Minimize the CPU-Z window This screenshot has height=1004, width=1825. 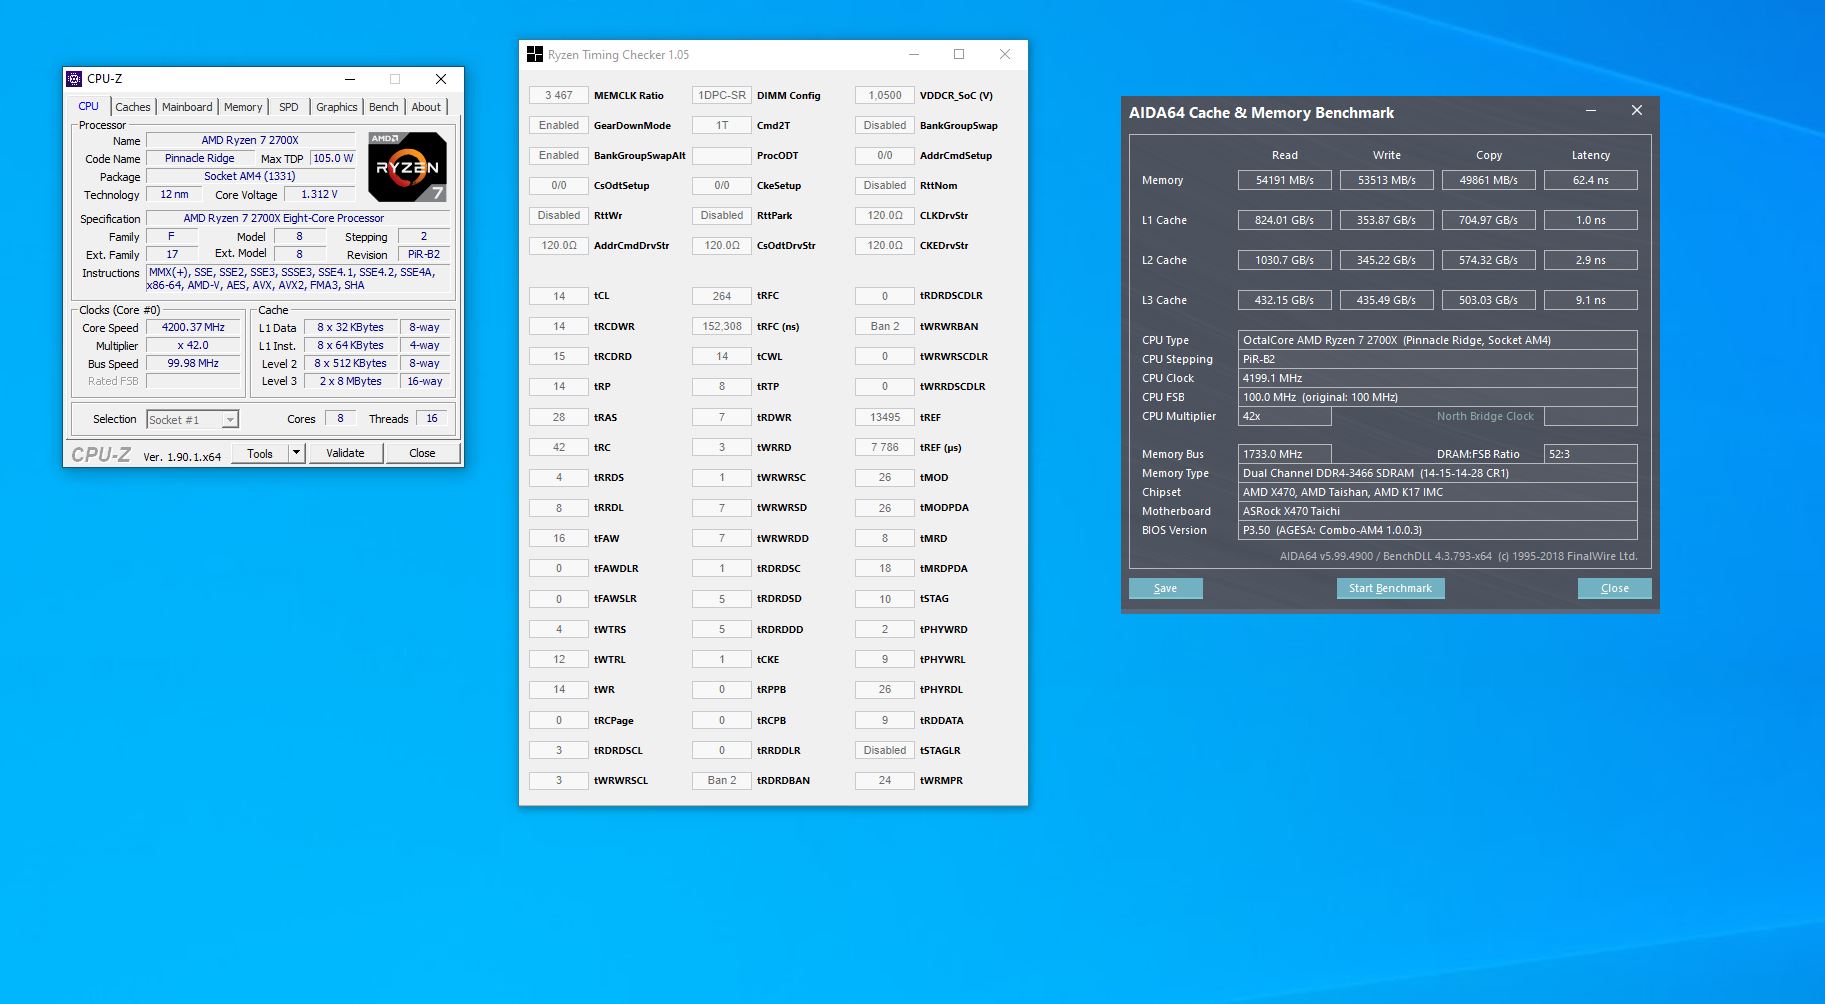(x=350, y=79)
